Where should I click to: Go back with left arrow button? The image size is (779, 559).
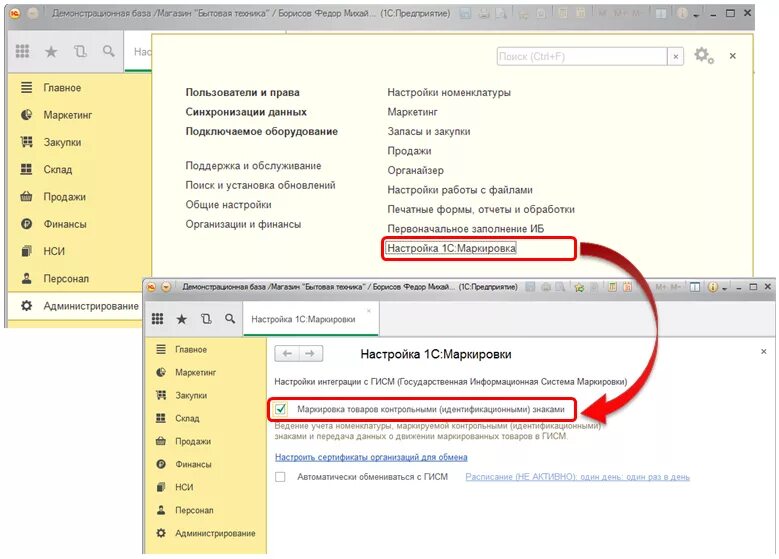pyautogui.click(x=287, y=354)
